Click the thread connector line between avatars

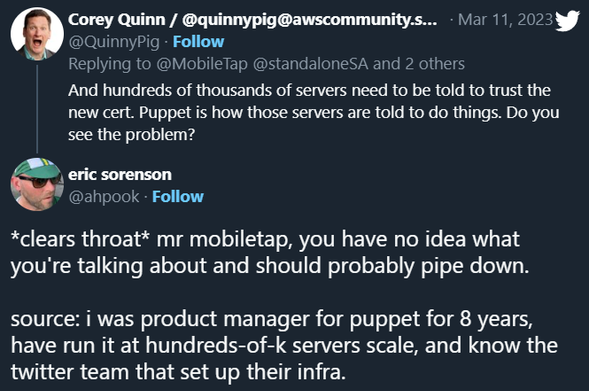point(37,109)
